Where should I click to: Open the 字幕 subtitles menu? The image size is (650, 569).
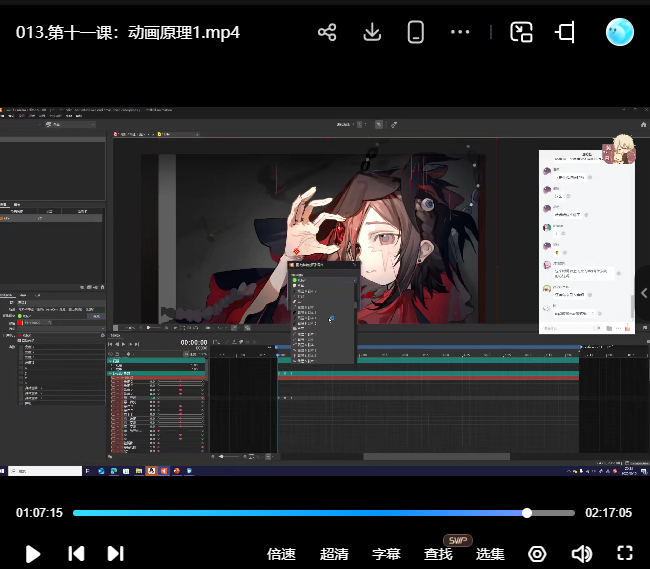pos(386,554)
